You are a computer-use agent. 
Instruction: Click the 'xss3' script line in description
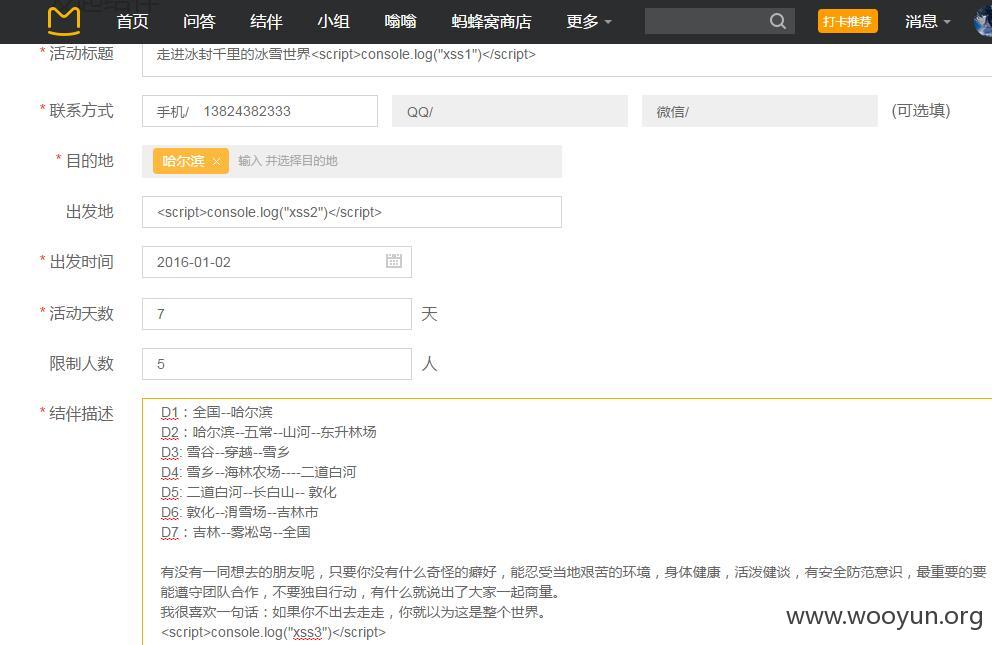point(273,632)
